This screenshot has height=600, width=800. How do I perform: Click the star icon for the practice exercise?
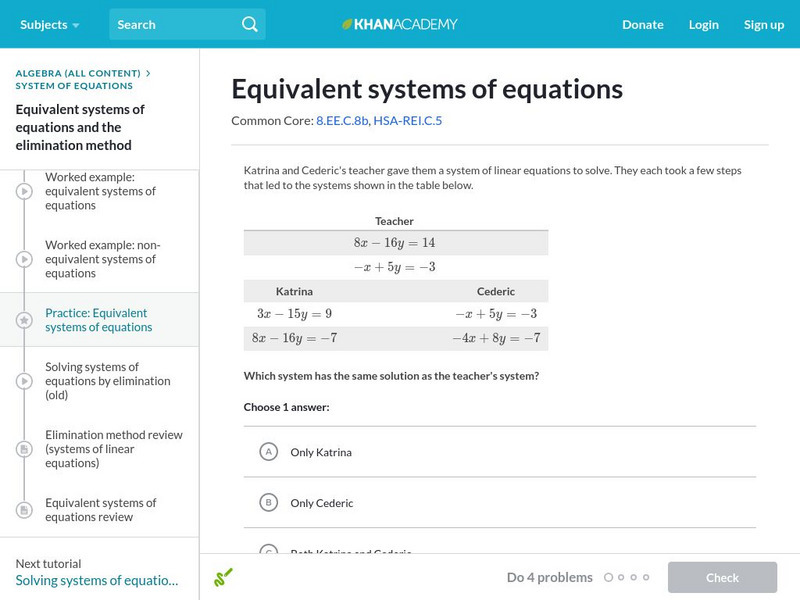point(24,320)
